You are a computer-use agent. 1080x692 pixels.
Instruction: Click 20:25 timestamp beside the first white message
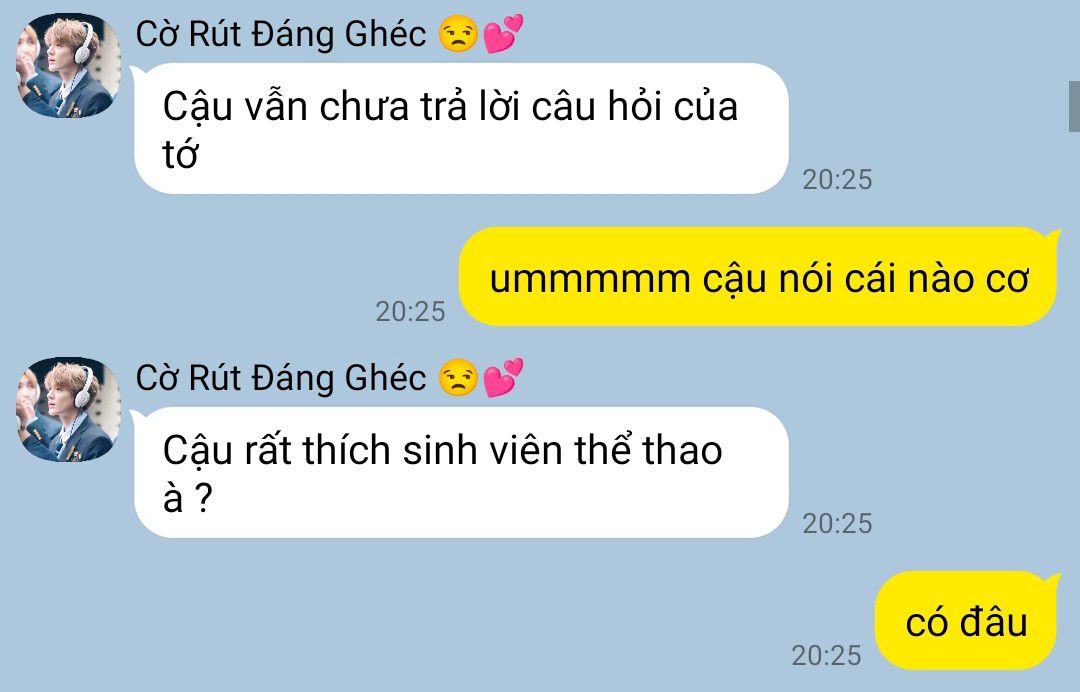pos(837,180)
